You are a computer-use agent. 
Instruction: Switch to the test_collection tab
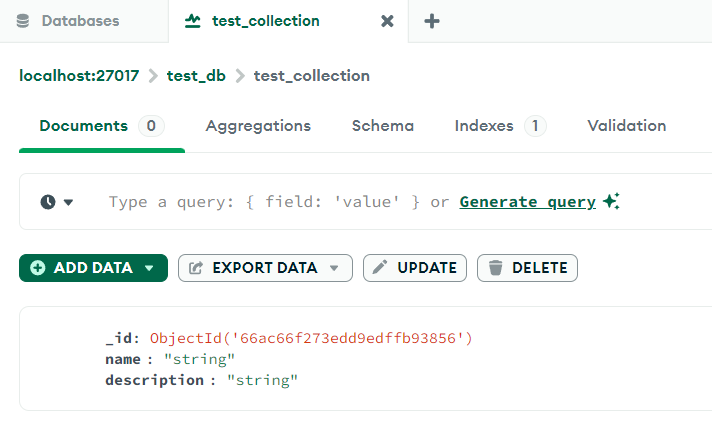point(288,21)
